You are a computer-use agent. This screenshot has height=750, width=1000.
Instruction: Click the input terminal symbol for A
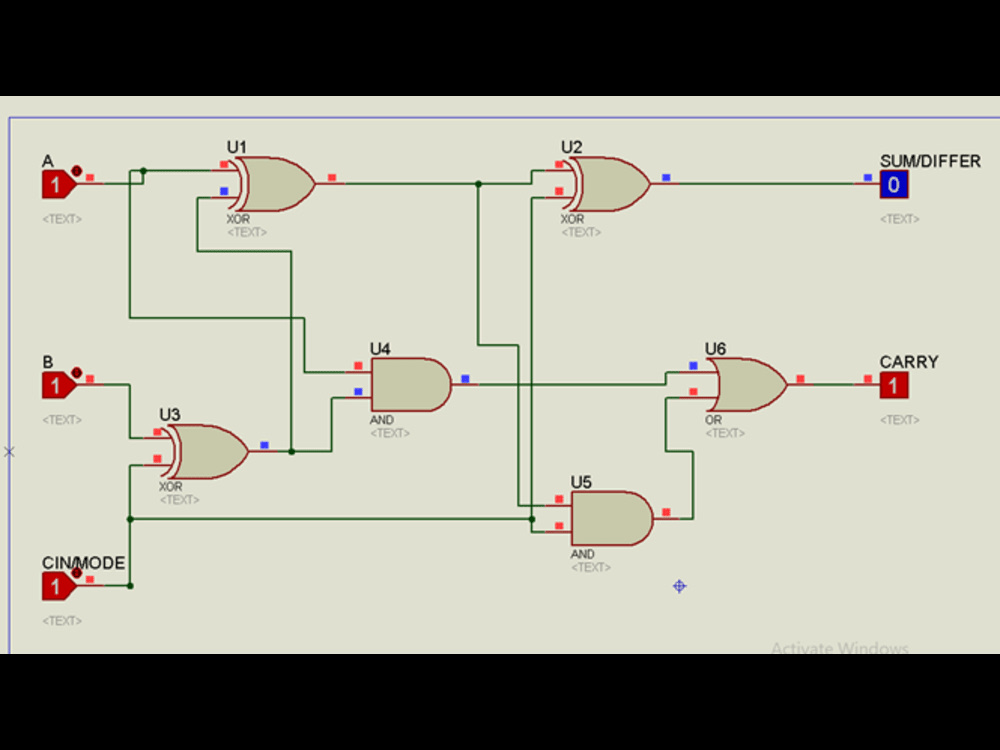click(54, 183)
